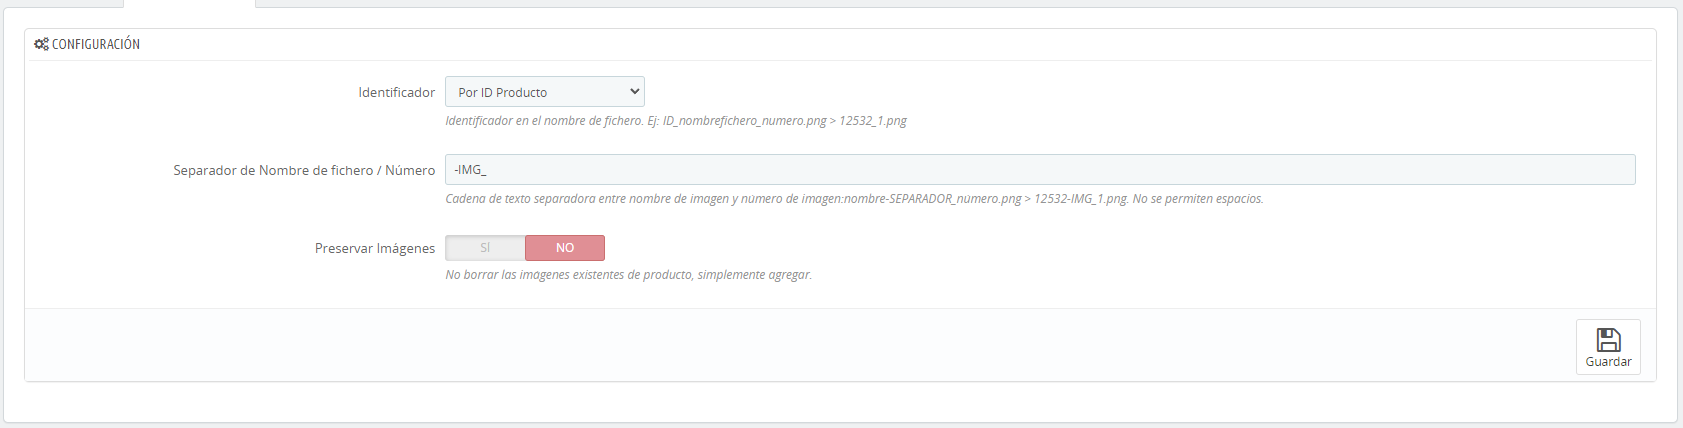The height and width of the screenshot is (428, 1683).
Task: Click the 'No se permiten espacios' help text
Action: click(x=1197, y=199)
